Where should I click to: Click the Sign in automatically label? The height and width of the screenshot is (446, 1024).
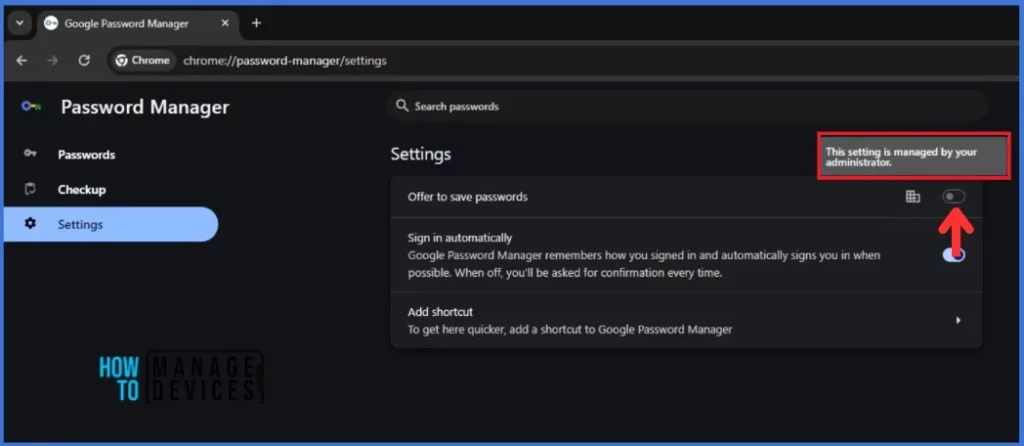point(460,238)
